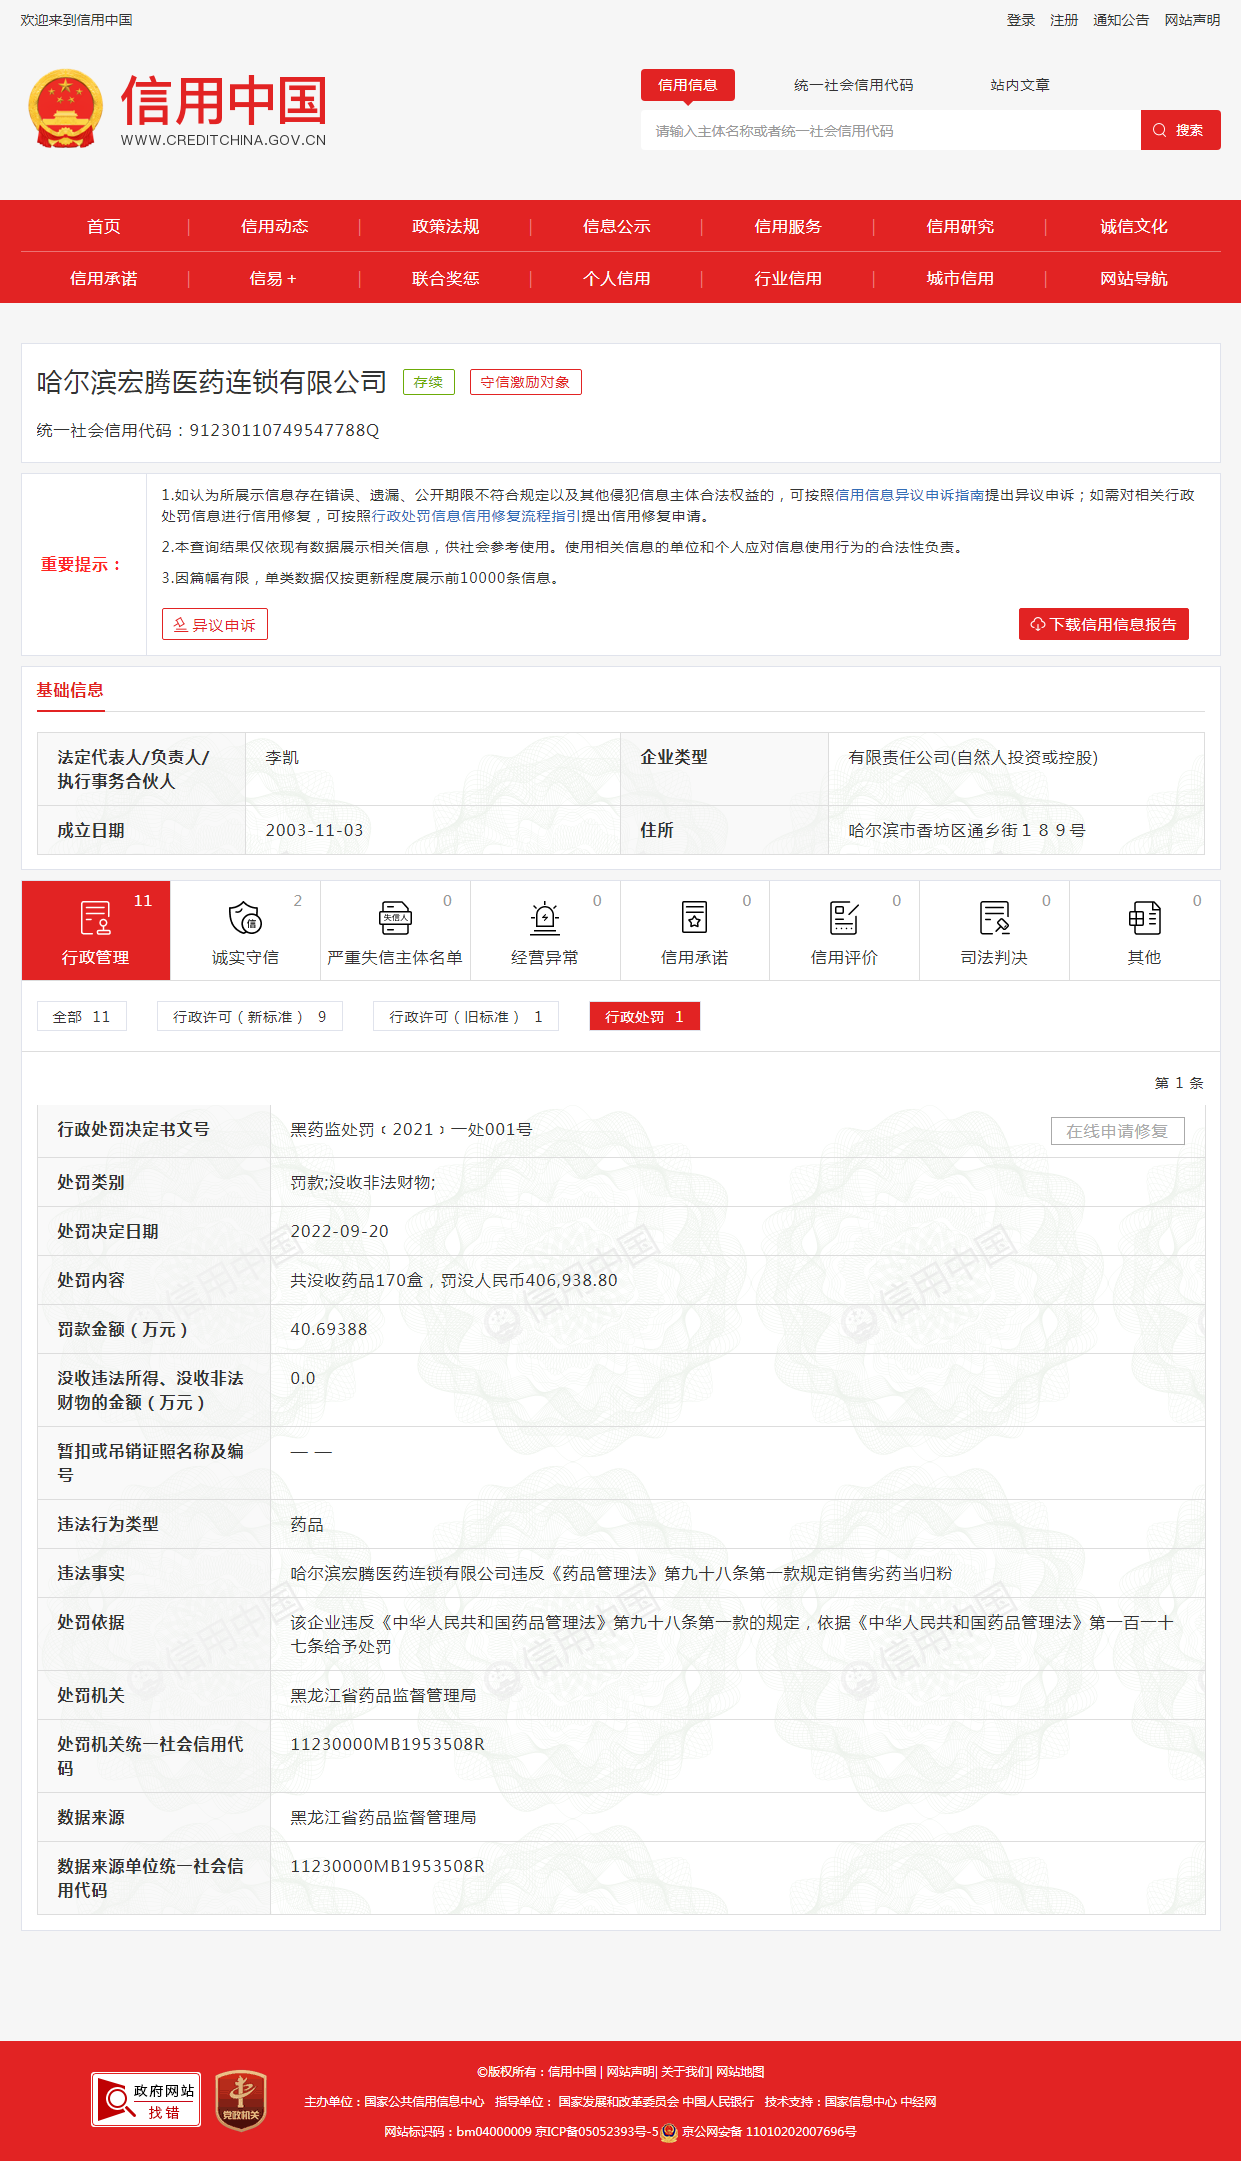This screenshot has height=2161, width=1241.
Task: Open the 个人信用 navigation item
Action: 617,278
